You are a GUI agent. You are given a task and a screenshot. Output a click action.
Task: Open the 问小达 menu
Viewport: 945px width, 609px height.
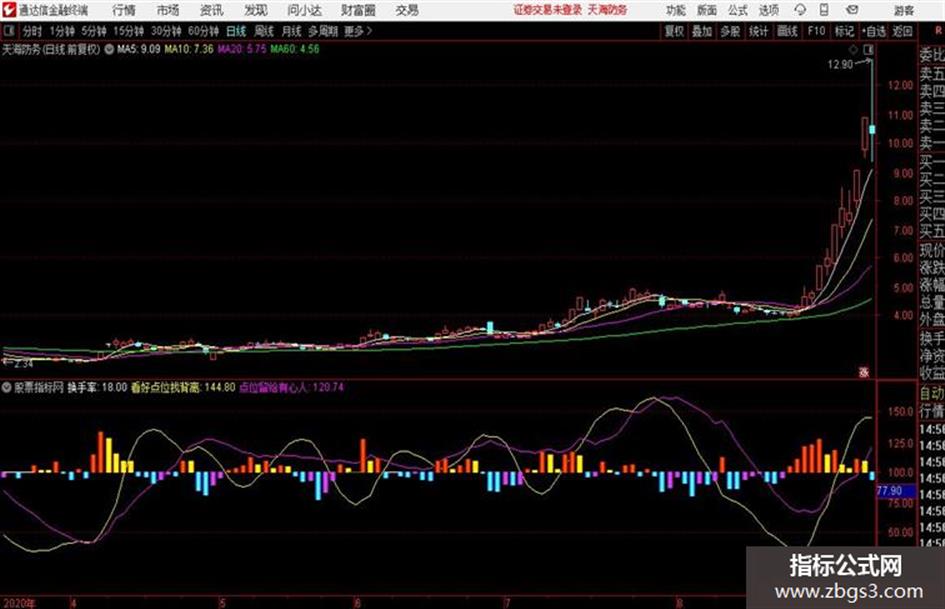pos(304,10)
